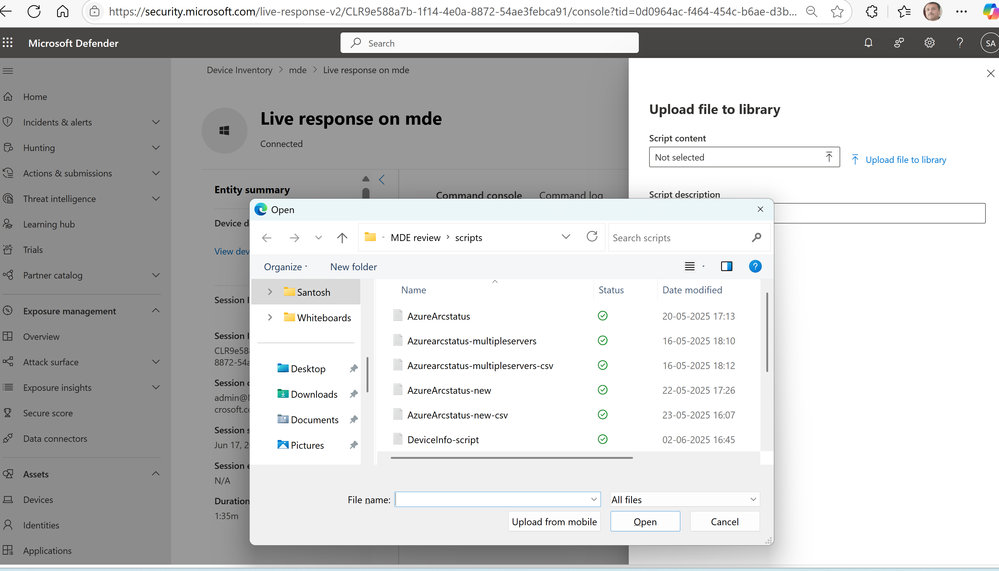
Task: Switch to Command log tab
Action: pyautogui.click(x=571, y=195)
